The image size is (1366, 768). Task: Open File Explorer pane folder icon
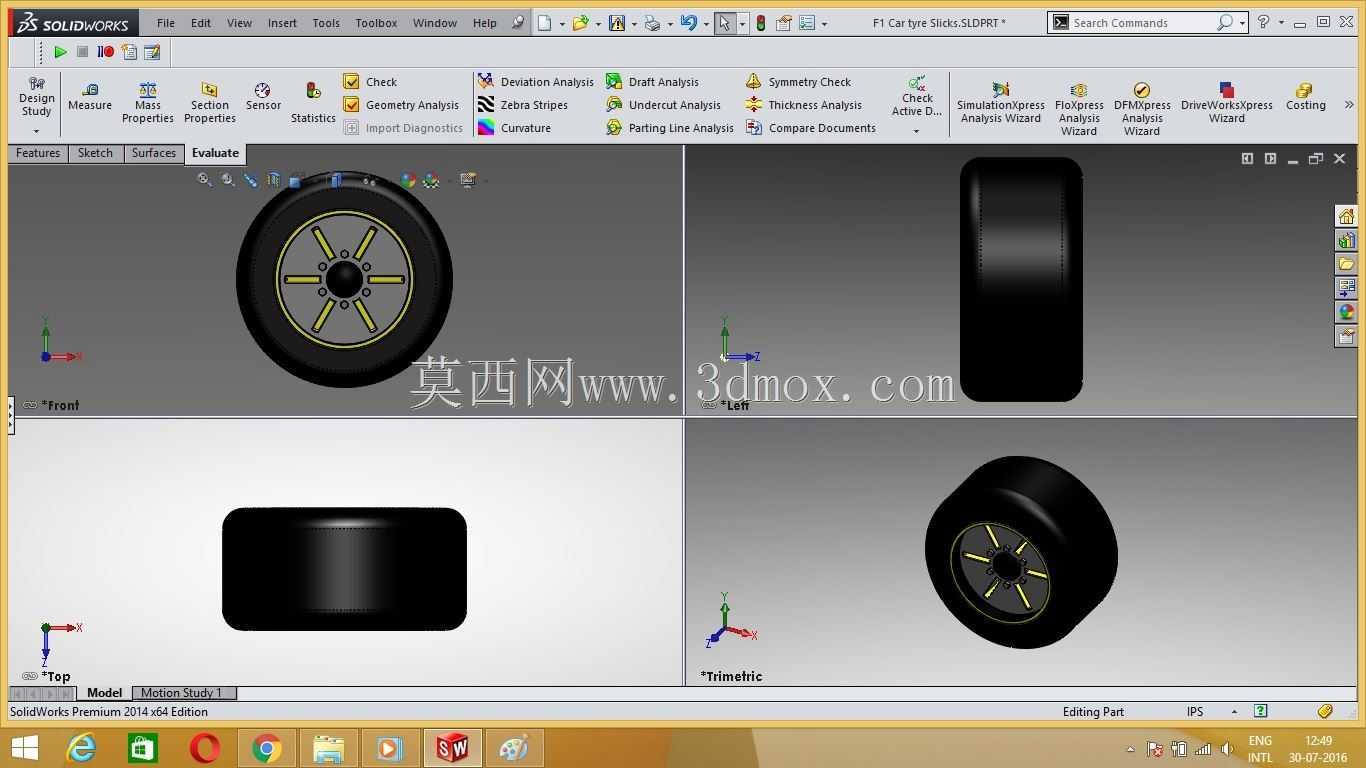[x=1346, y=264]
